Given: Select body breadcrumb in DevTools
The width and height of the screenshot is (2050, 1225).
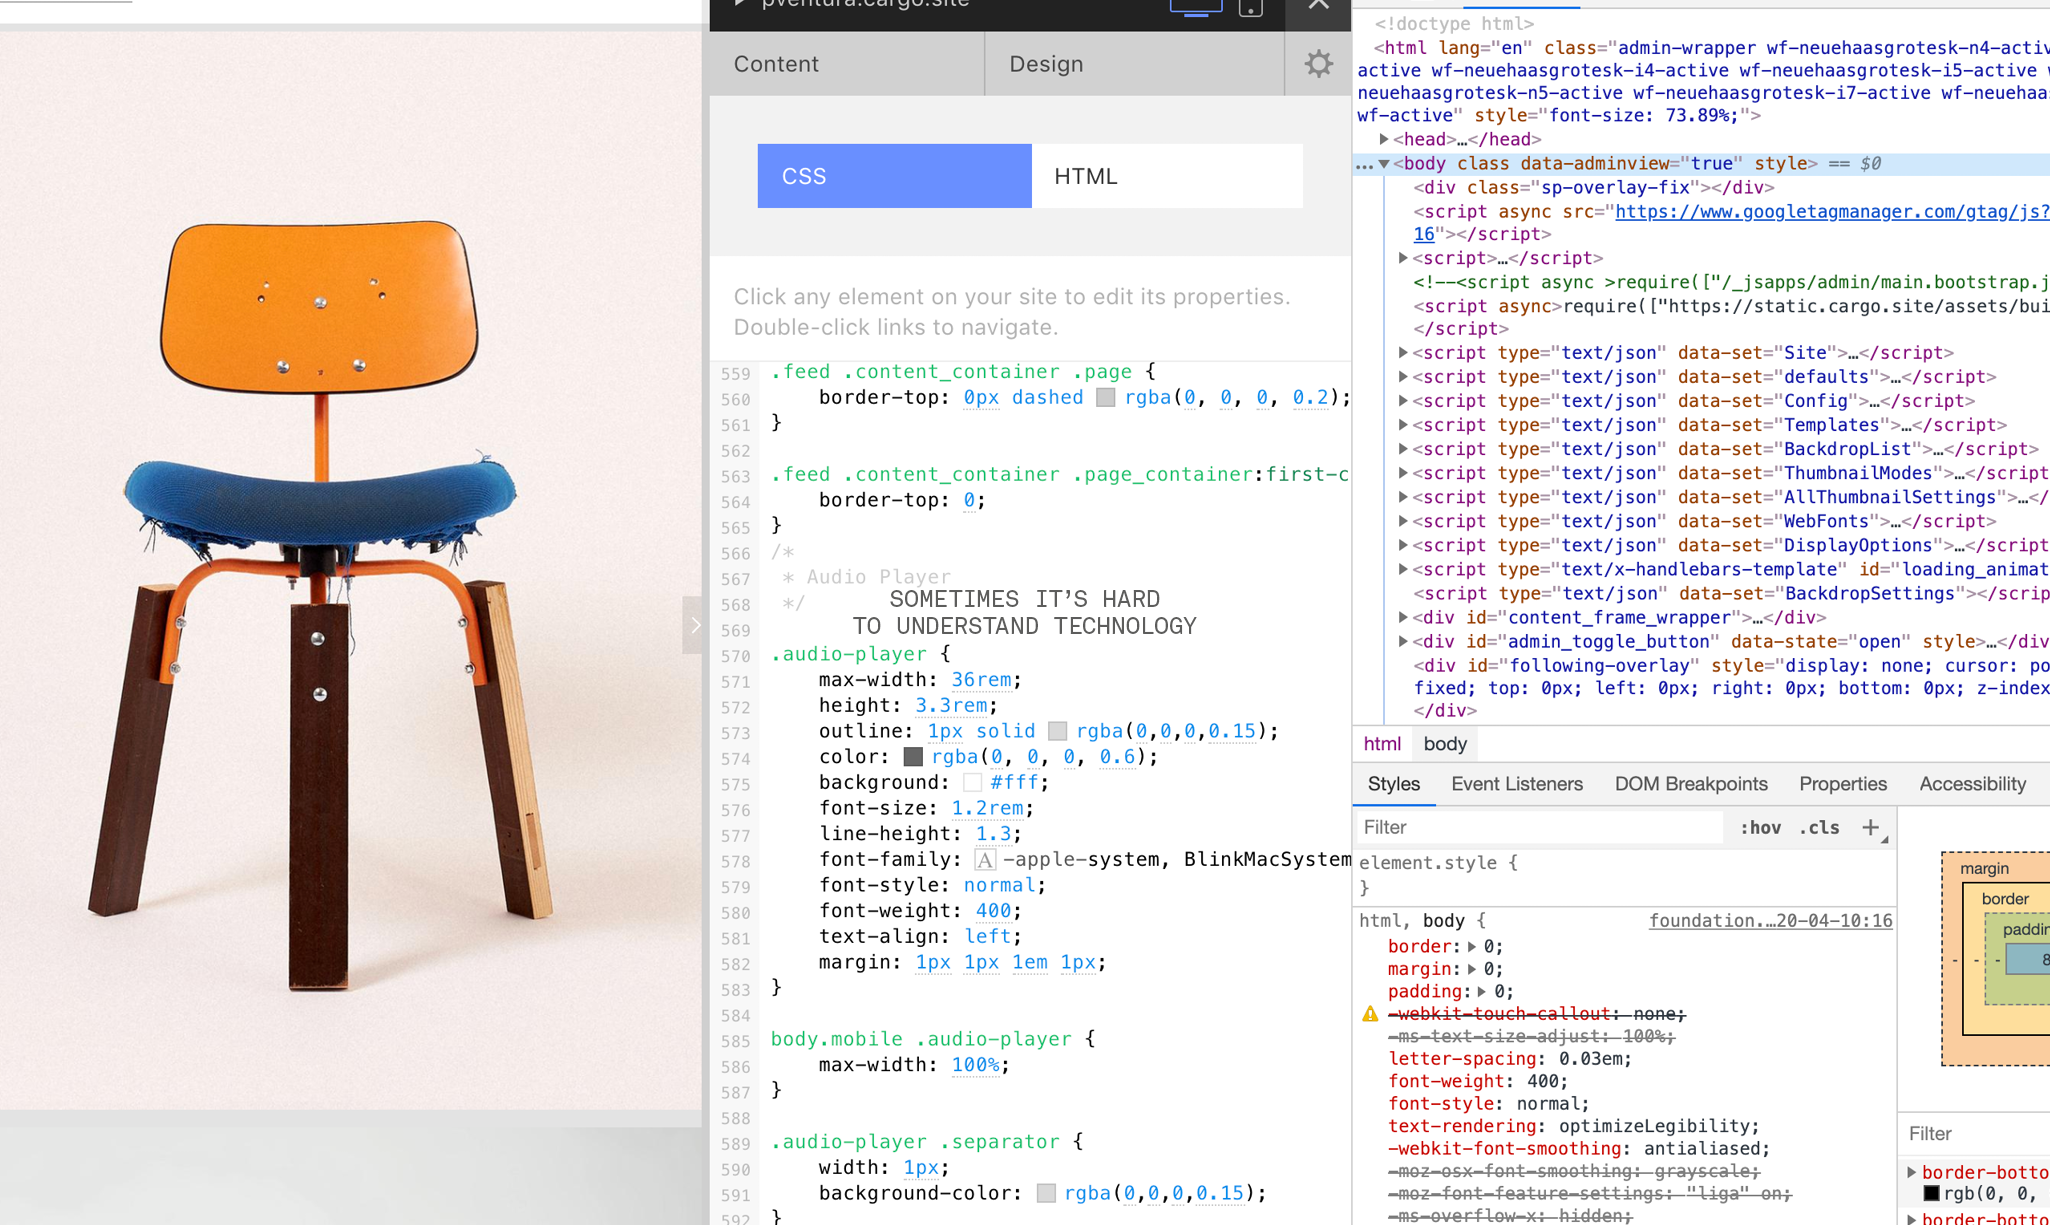Looking at the screenshot, I should tap(1445, 744).
